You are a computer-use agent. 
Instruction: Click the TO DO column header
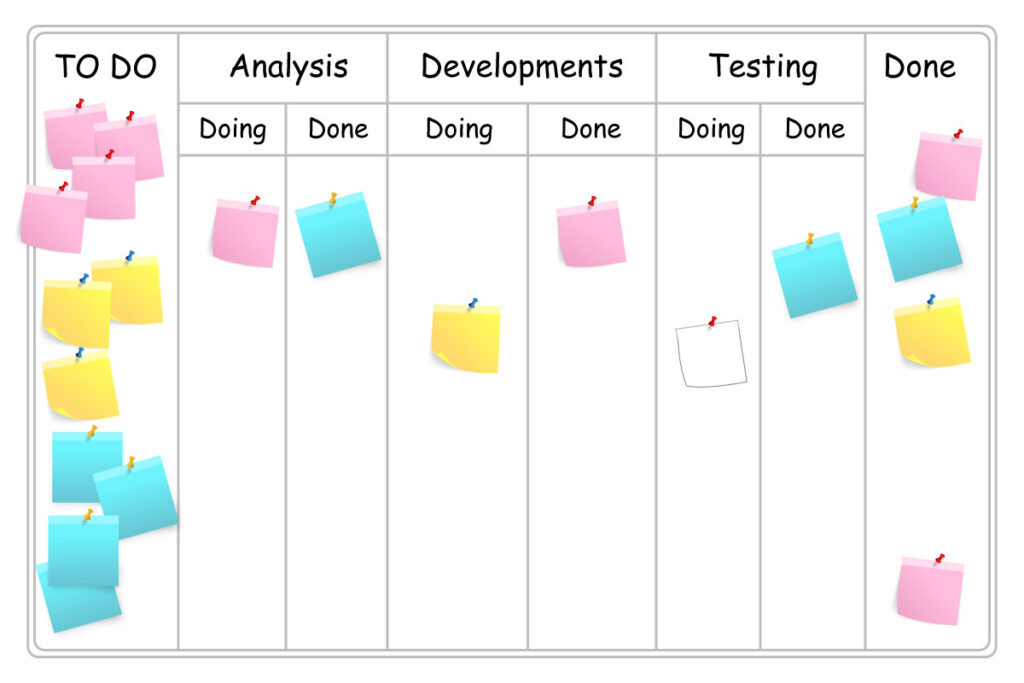(x=106, y=67)
